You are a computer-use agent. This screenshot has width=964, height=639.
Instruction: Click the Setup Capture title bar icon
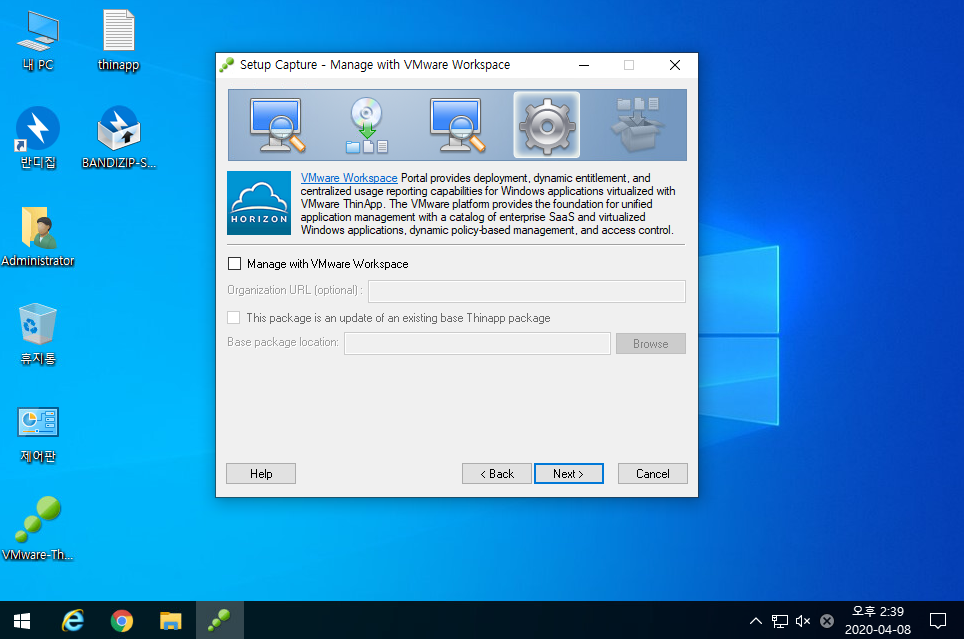coord(227,65)
